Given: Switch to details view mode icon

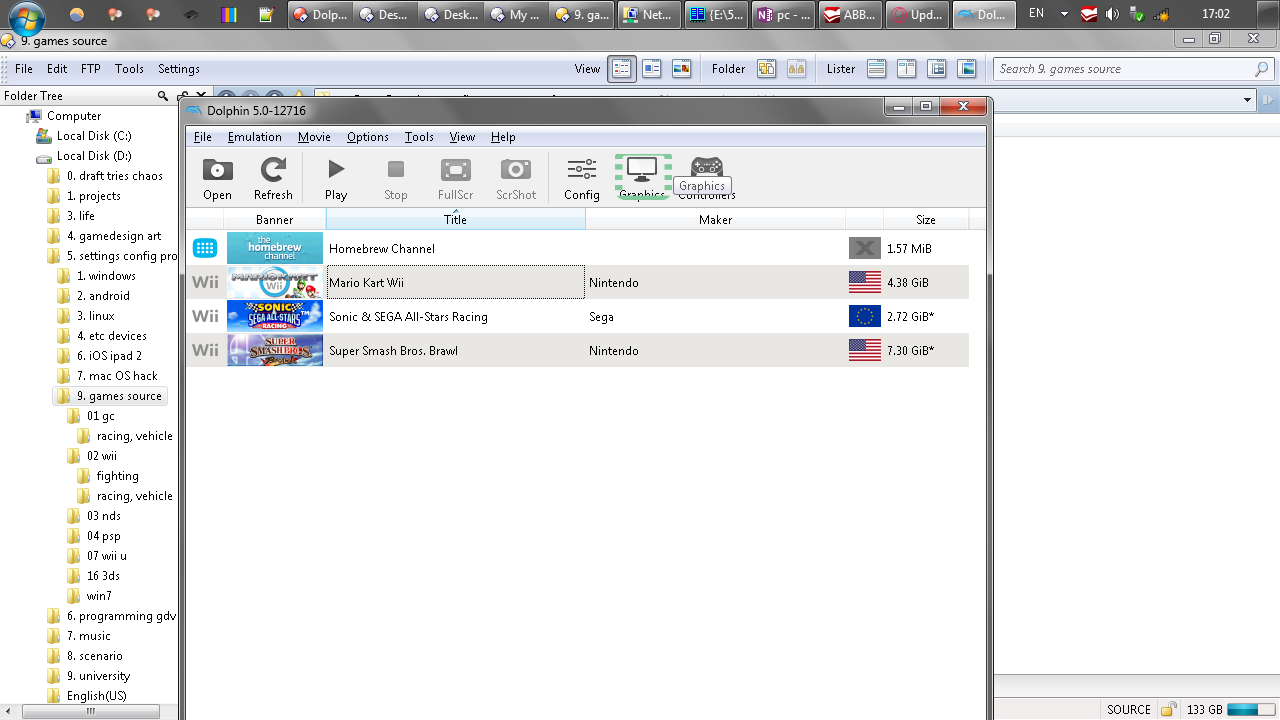Looking at the screenshot, I should 622,69.
